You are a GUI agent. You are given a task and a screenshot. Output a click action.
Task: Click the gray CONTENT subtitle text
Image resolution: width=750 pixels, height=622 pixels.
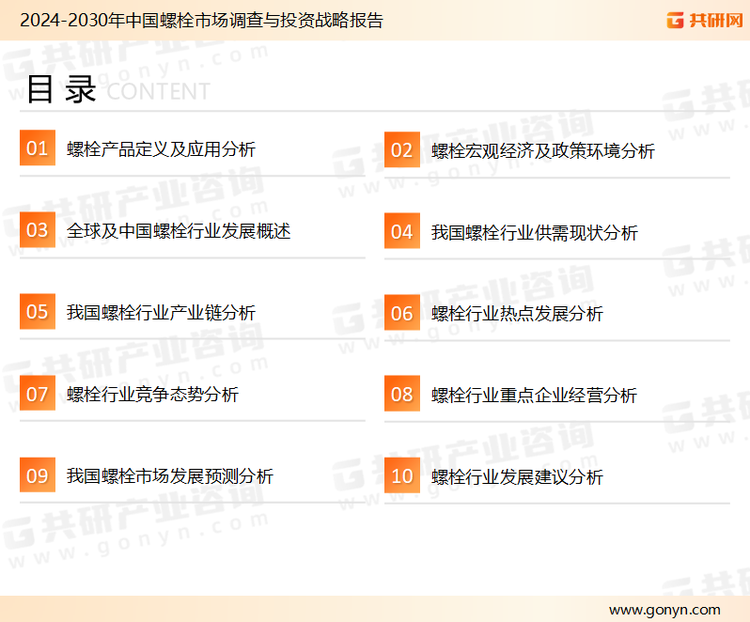point(158,91)
